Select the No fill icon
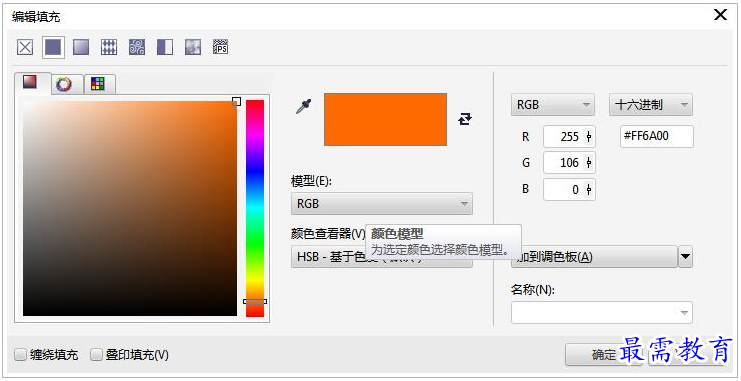This screenshot has height=381, width=741. click(25, 47)
